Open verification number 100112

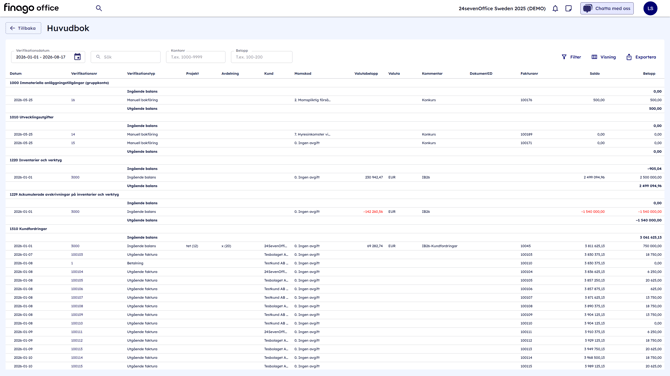point(77,341)
